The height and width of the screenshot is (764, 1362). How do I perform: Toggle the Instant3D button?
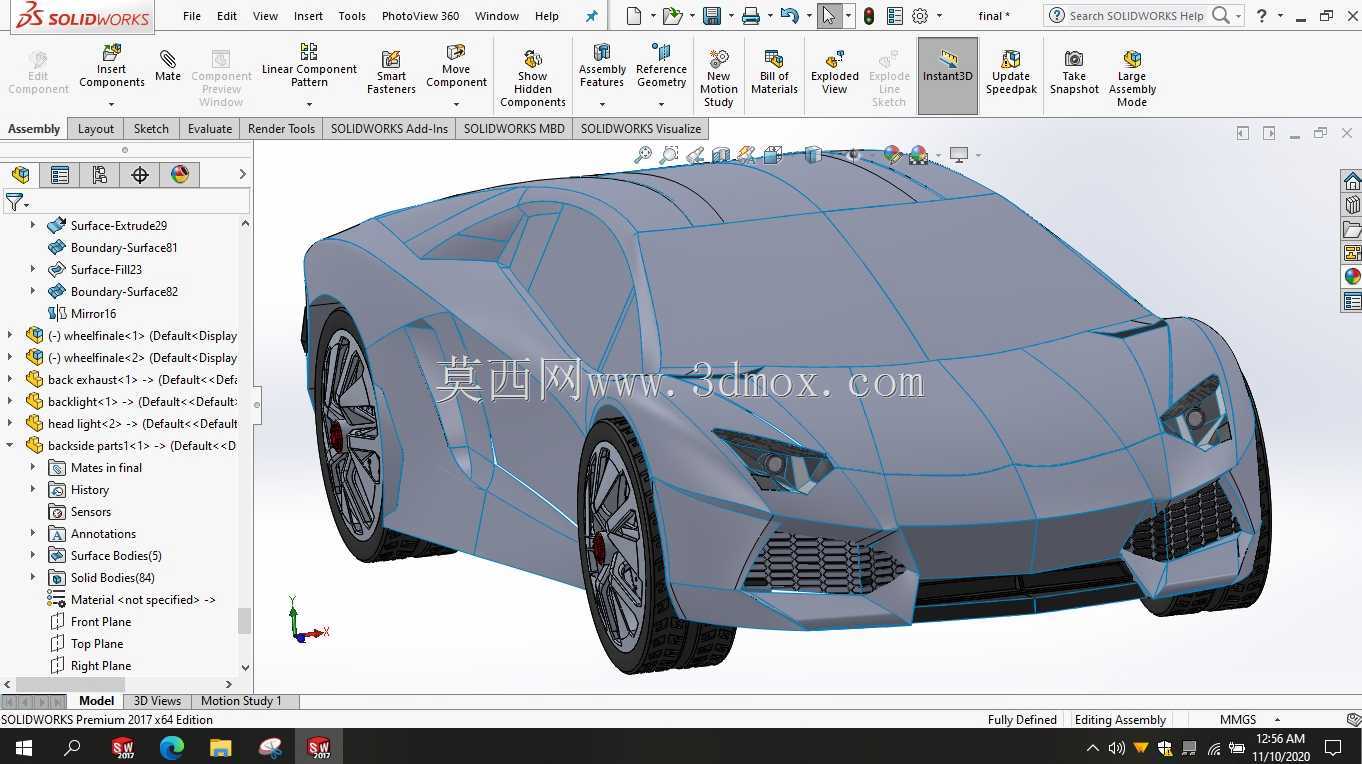point(948,77)
